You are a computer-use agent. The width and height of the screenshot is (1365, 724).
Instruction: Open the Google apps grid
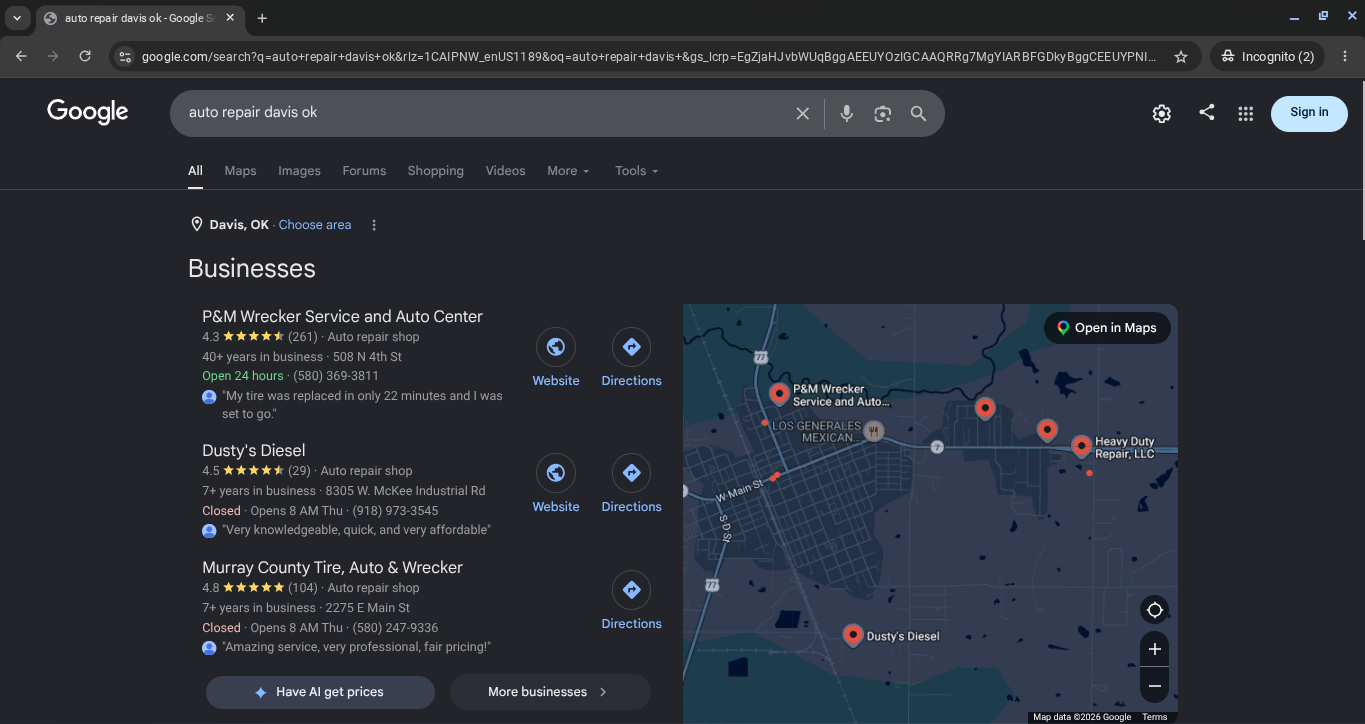click(x=1245, y=114)
